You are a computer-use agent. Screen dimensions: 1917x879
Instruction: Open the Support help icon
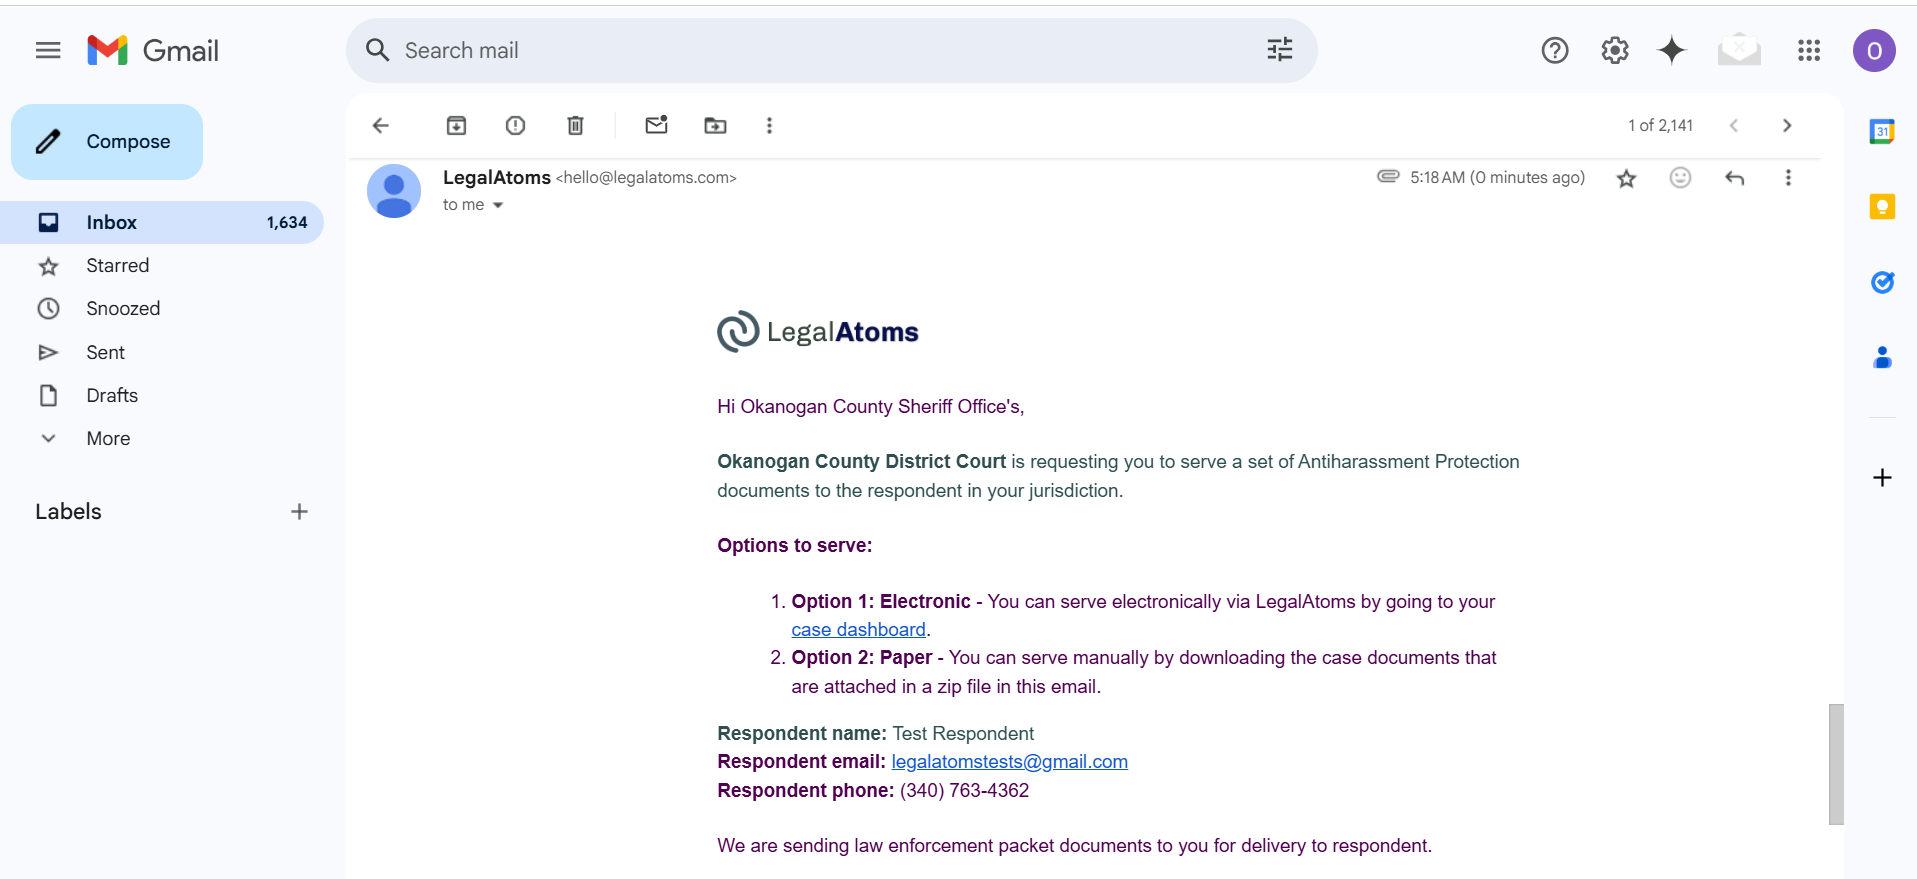click(1554, 50)
